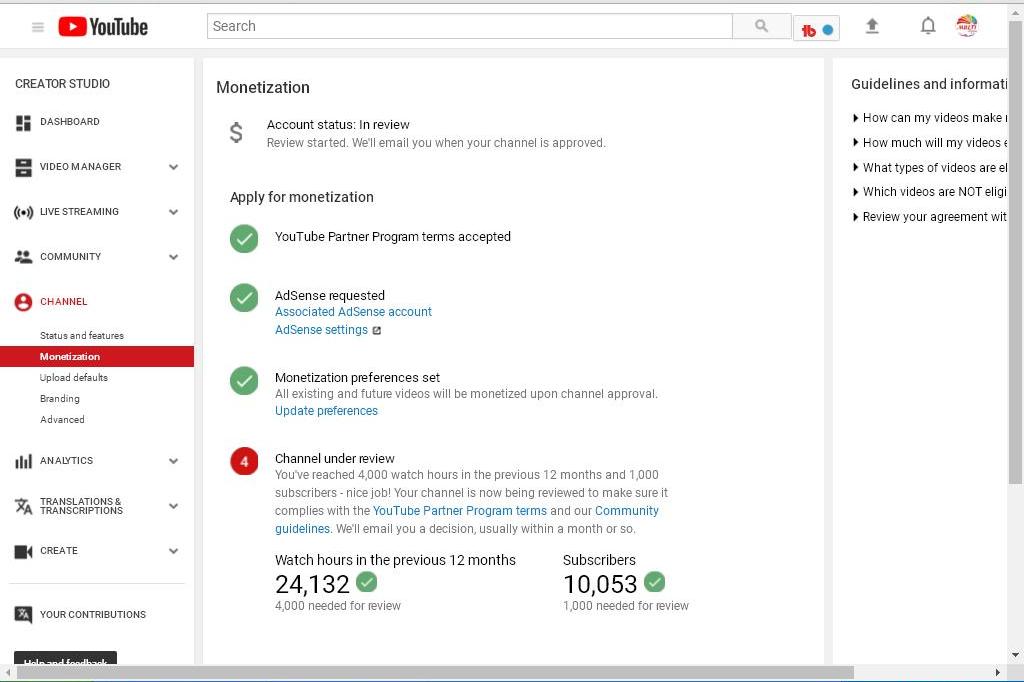The height and width of the screenshot is (682, 1024).
Task: Open Status and features page
Action: [x=82, y=336]
